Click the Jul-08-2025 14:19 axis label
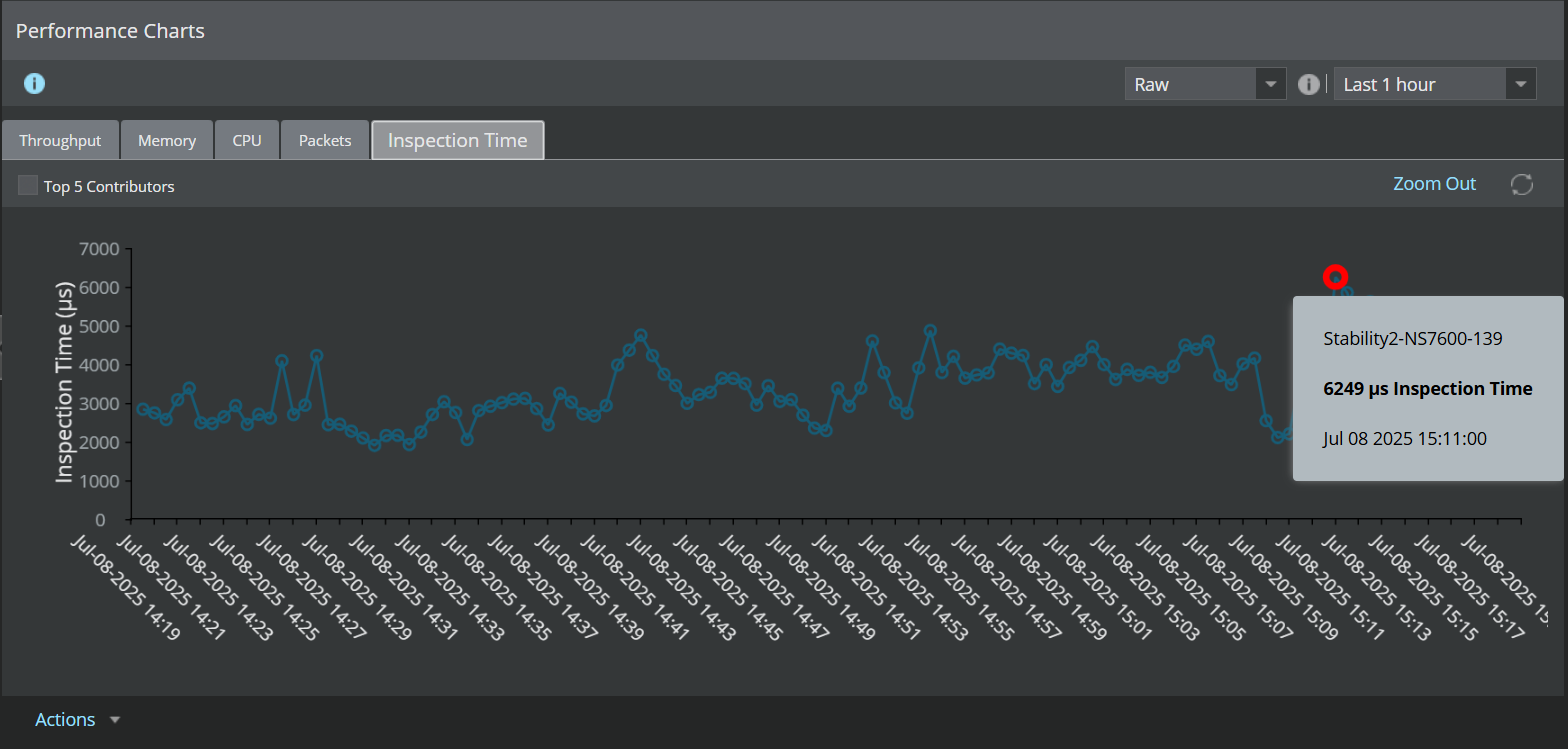The height and width of the screenshot is (749, 1568). (128, 585)
